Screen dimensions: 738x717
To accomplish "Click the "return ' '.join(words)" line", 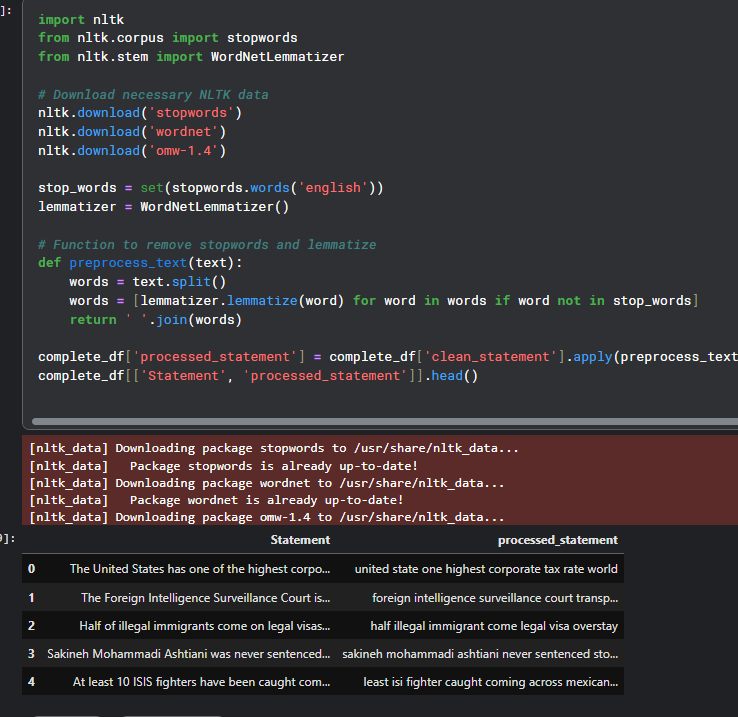I will coord(156,320).
